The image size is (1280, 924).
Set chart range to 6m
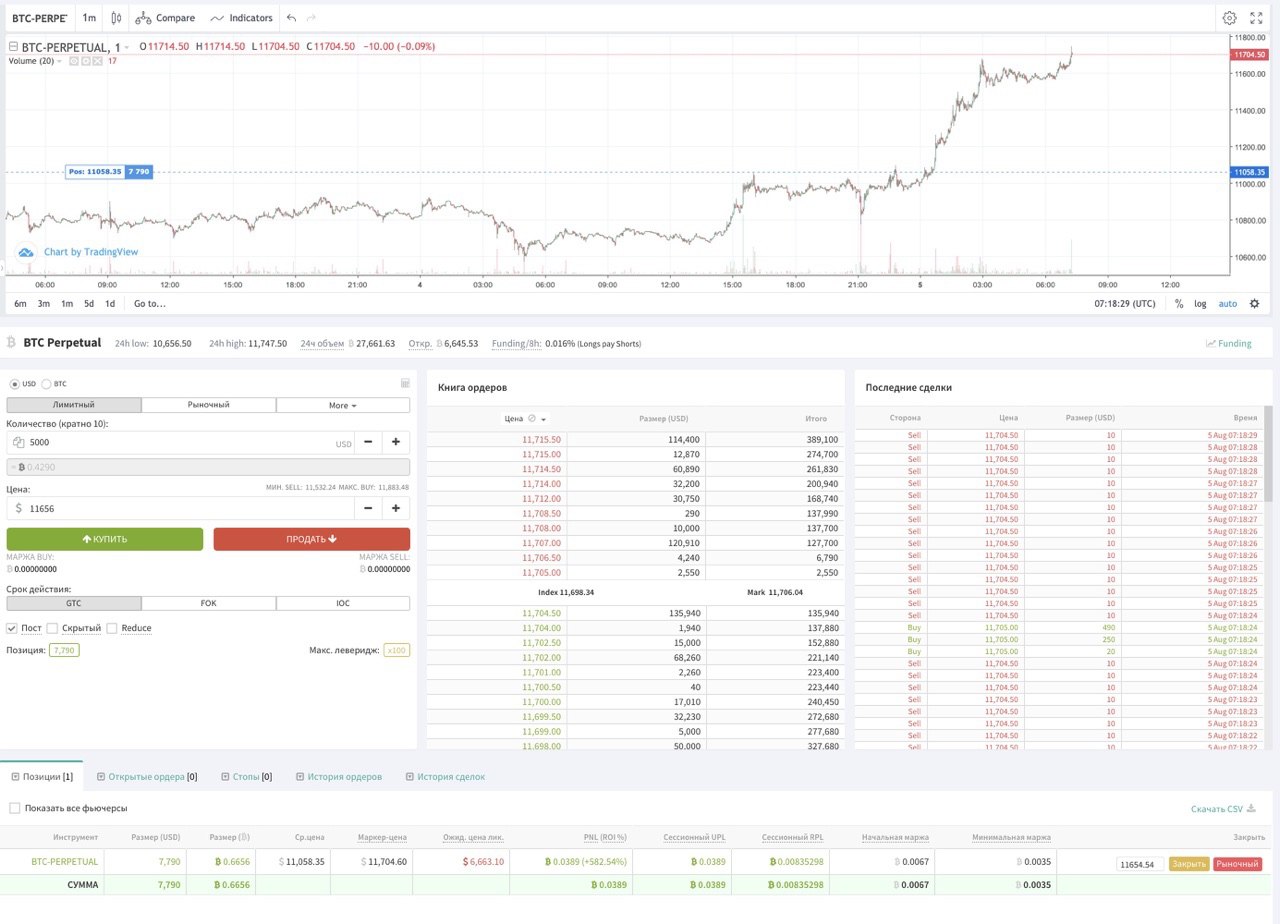20,304
